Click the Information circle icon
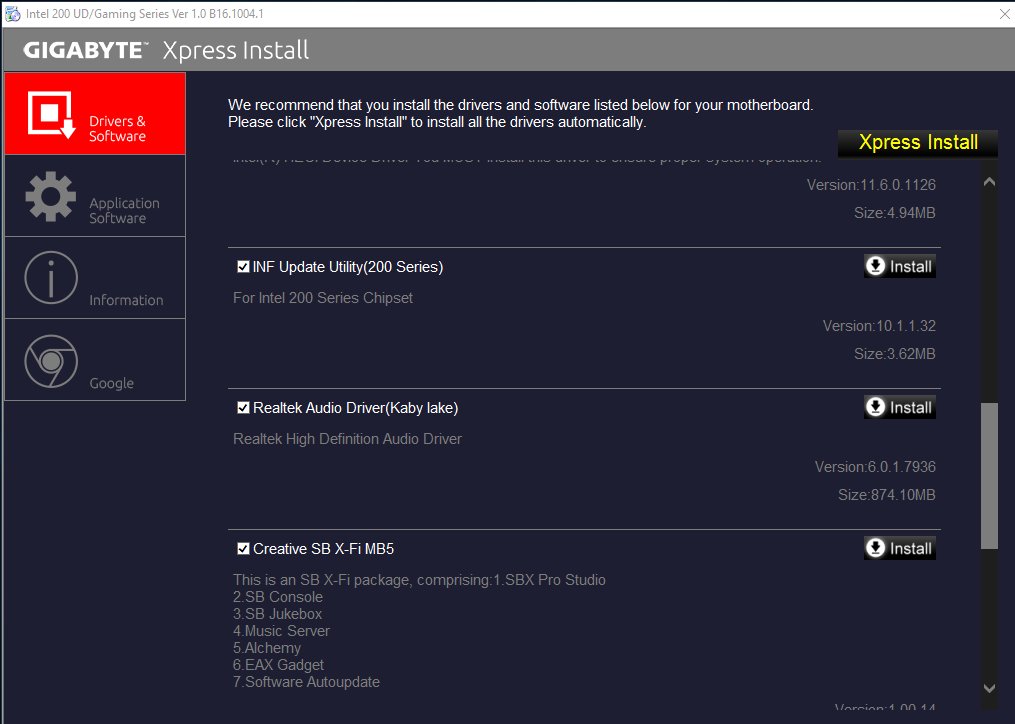This screenshot has height=724, width=1015. coord(50,278)
